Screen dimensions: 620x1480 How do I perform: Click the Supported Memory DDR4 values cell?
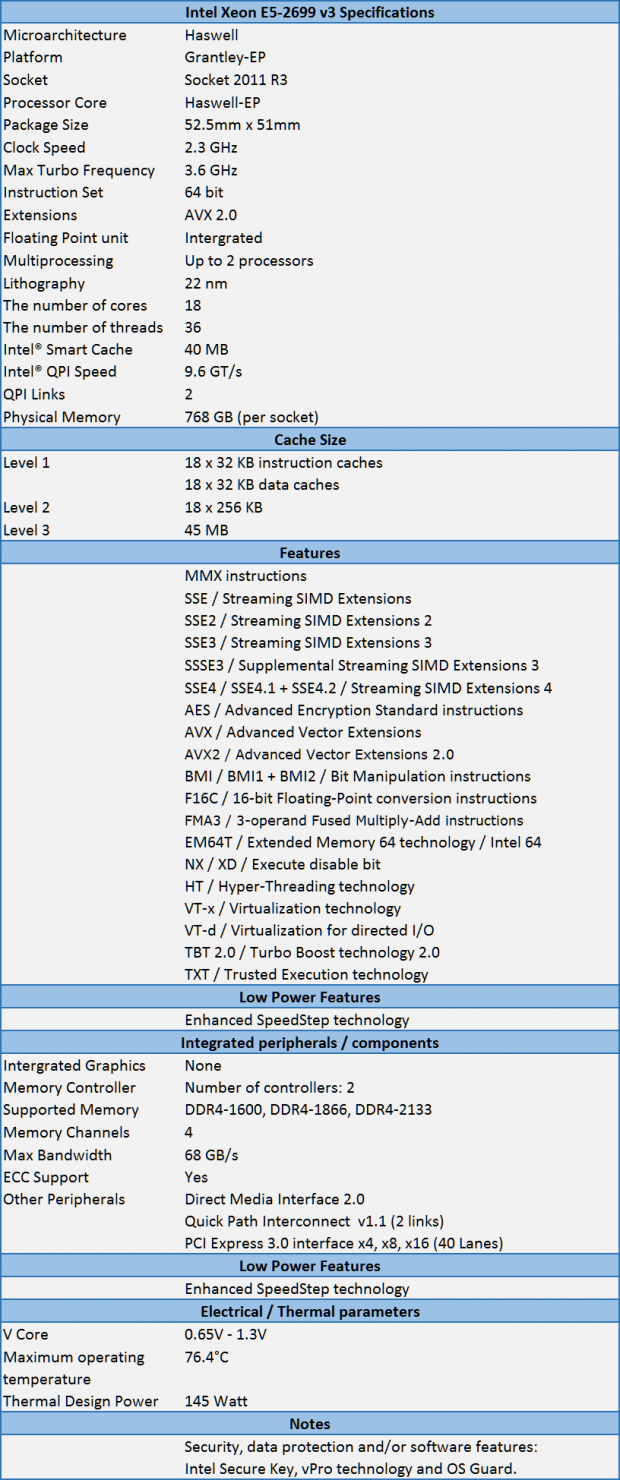click(308, 1110)
